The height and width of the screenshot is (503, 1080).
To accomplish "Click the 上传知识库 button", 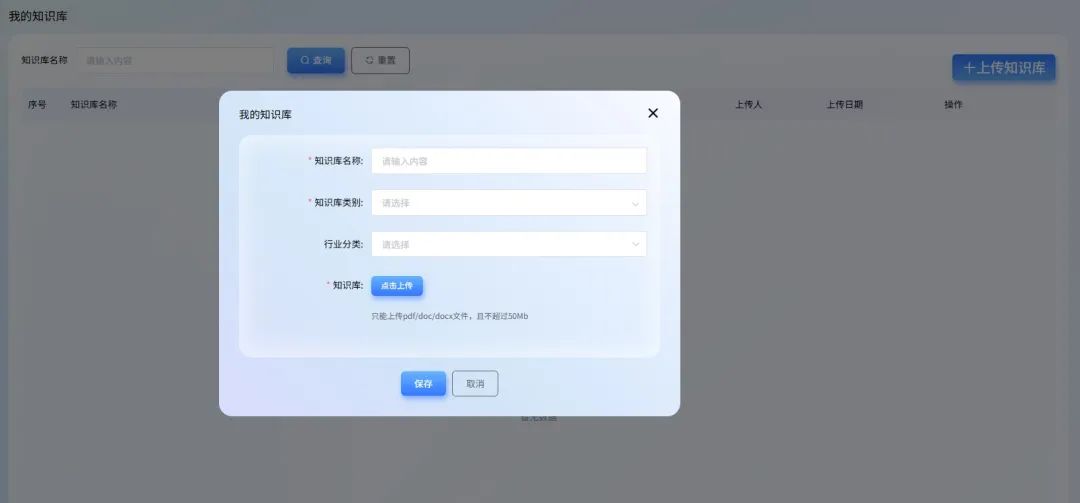I will pyautogui.click(x=1004, y=68).
